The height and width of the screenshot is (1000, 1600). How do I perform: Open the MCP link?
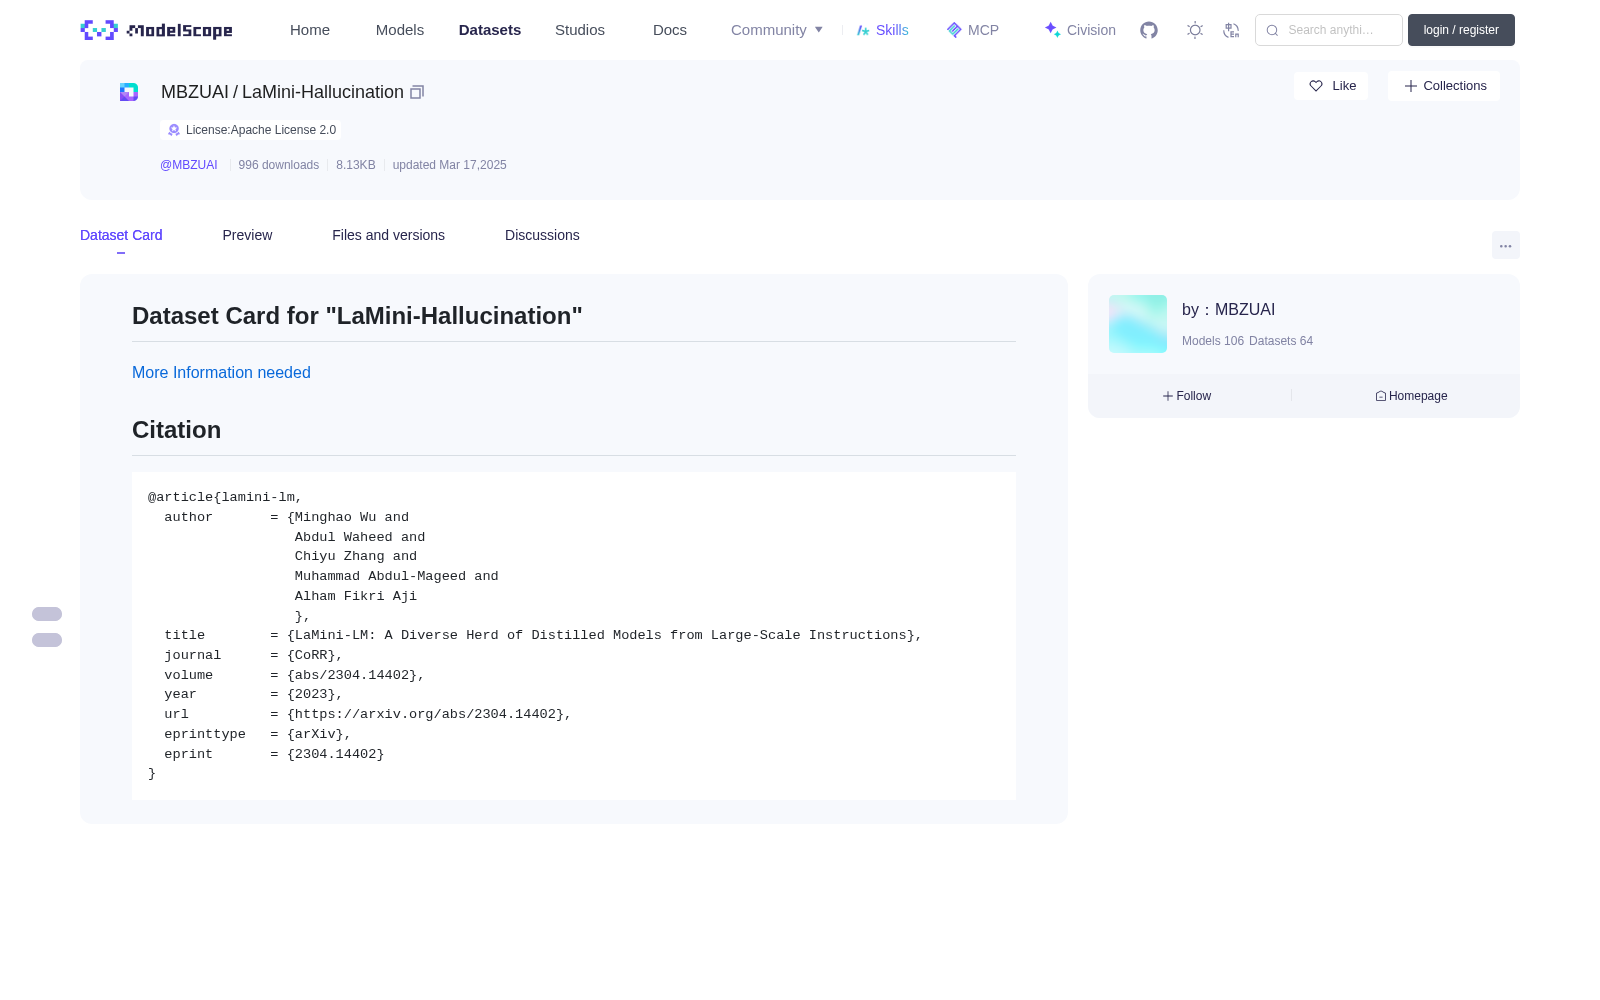point(972,30)
